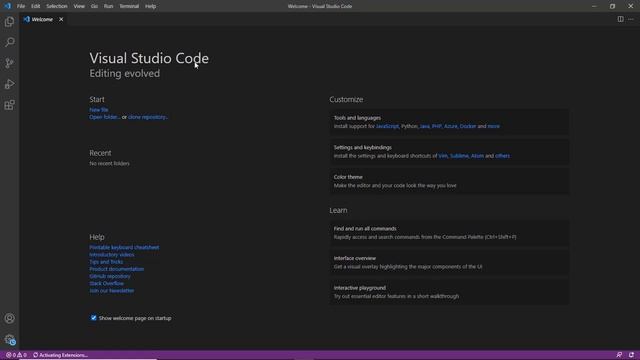Open the Explorer view in activity bar

[x=9, y=22]
